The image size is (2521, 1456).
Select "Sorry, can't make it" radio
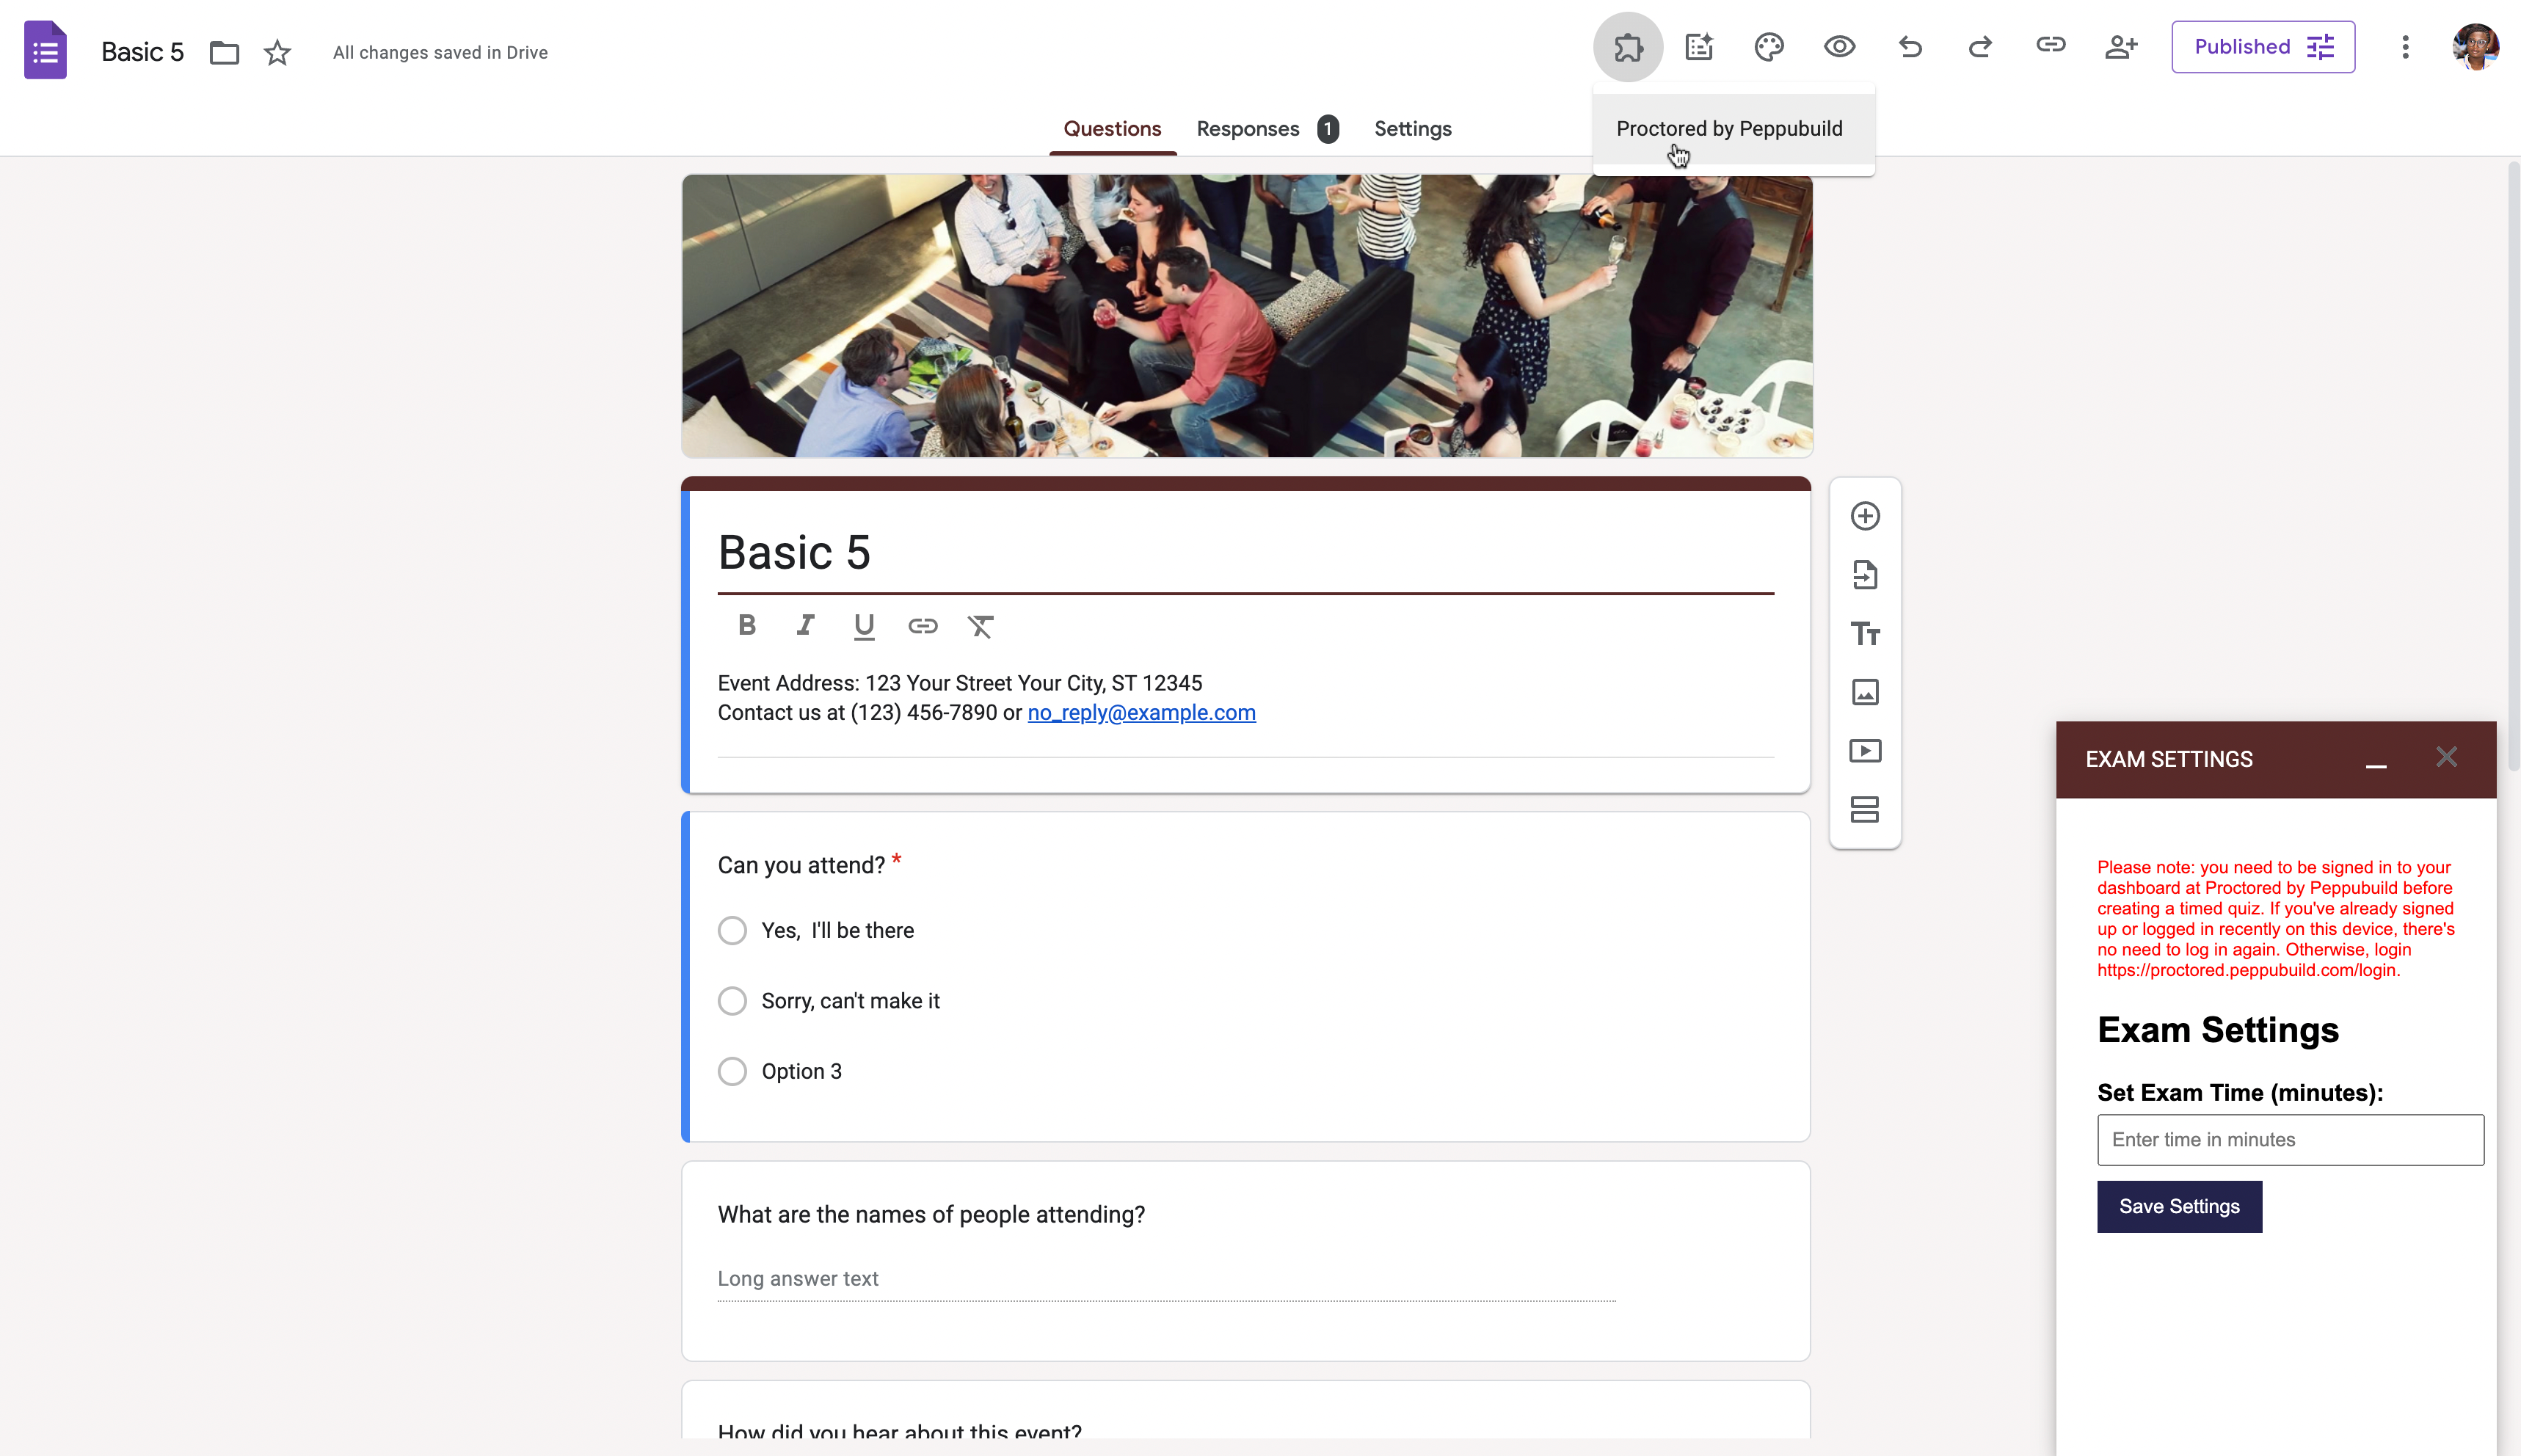(732, 1001)
